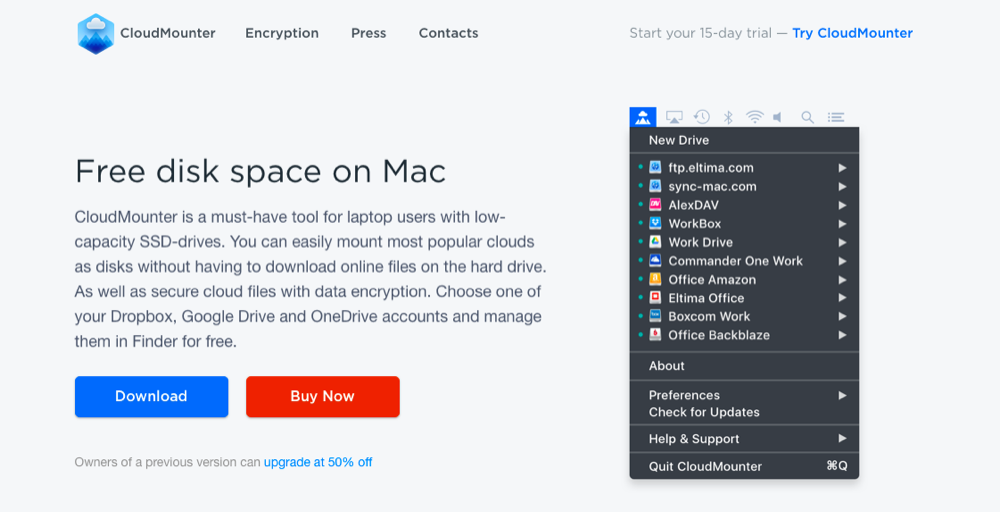The image size is (1000, 512).
Task: Click the Office Backblaze flame icon
Action: pos(655,335)
